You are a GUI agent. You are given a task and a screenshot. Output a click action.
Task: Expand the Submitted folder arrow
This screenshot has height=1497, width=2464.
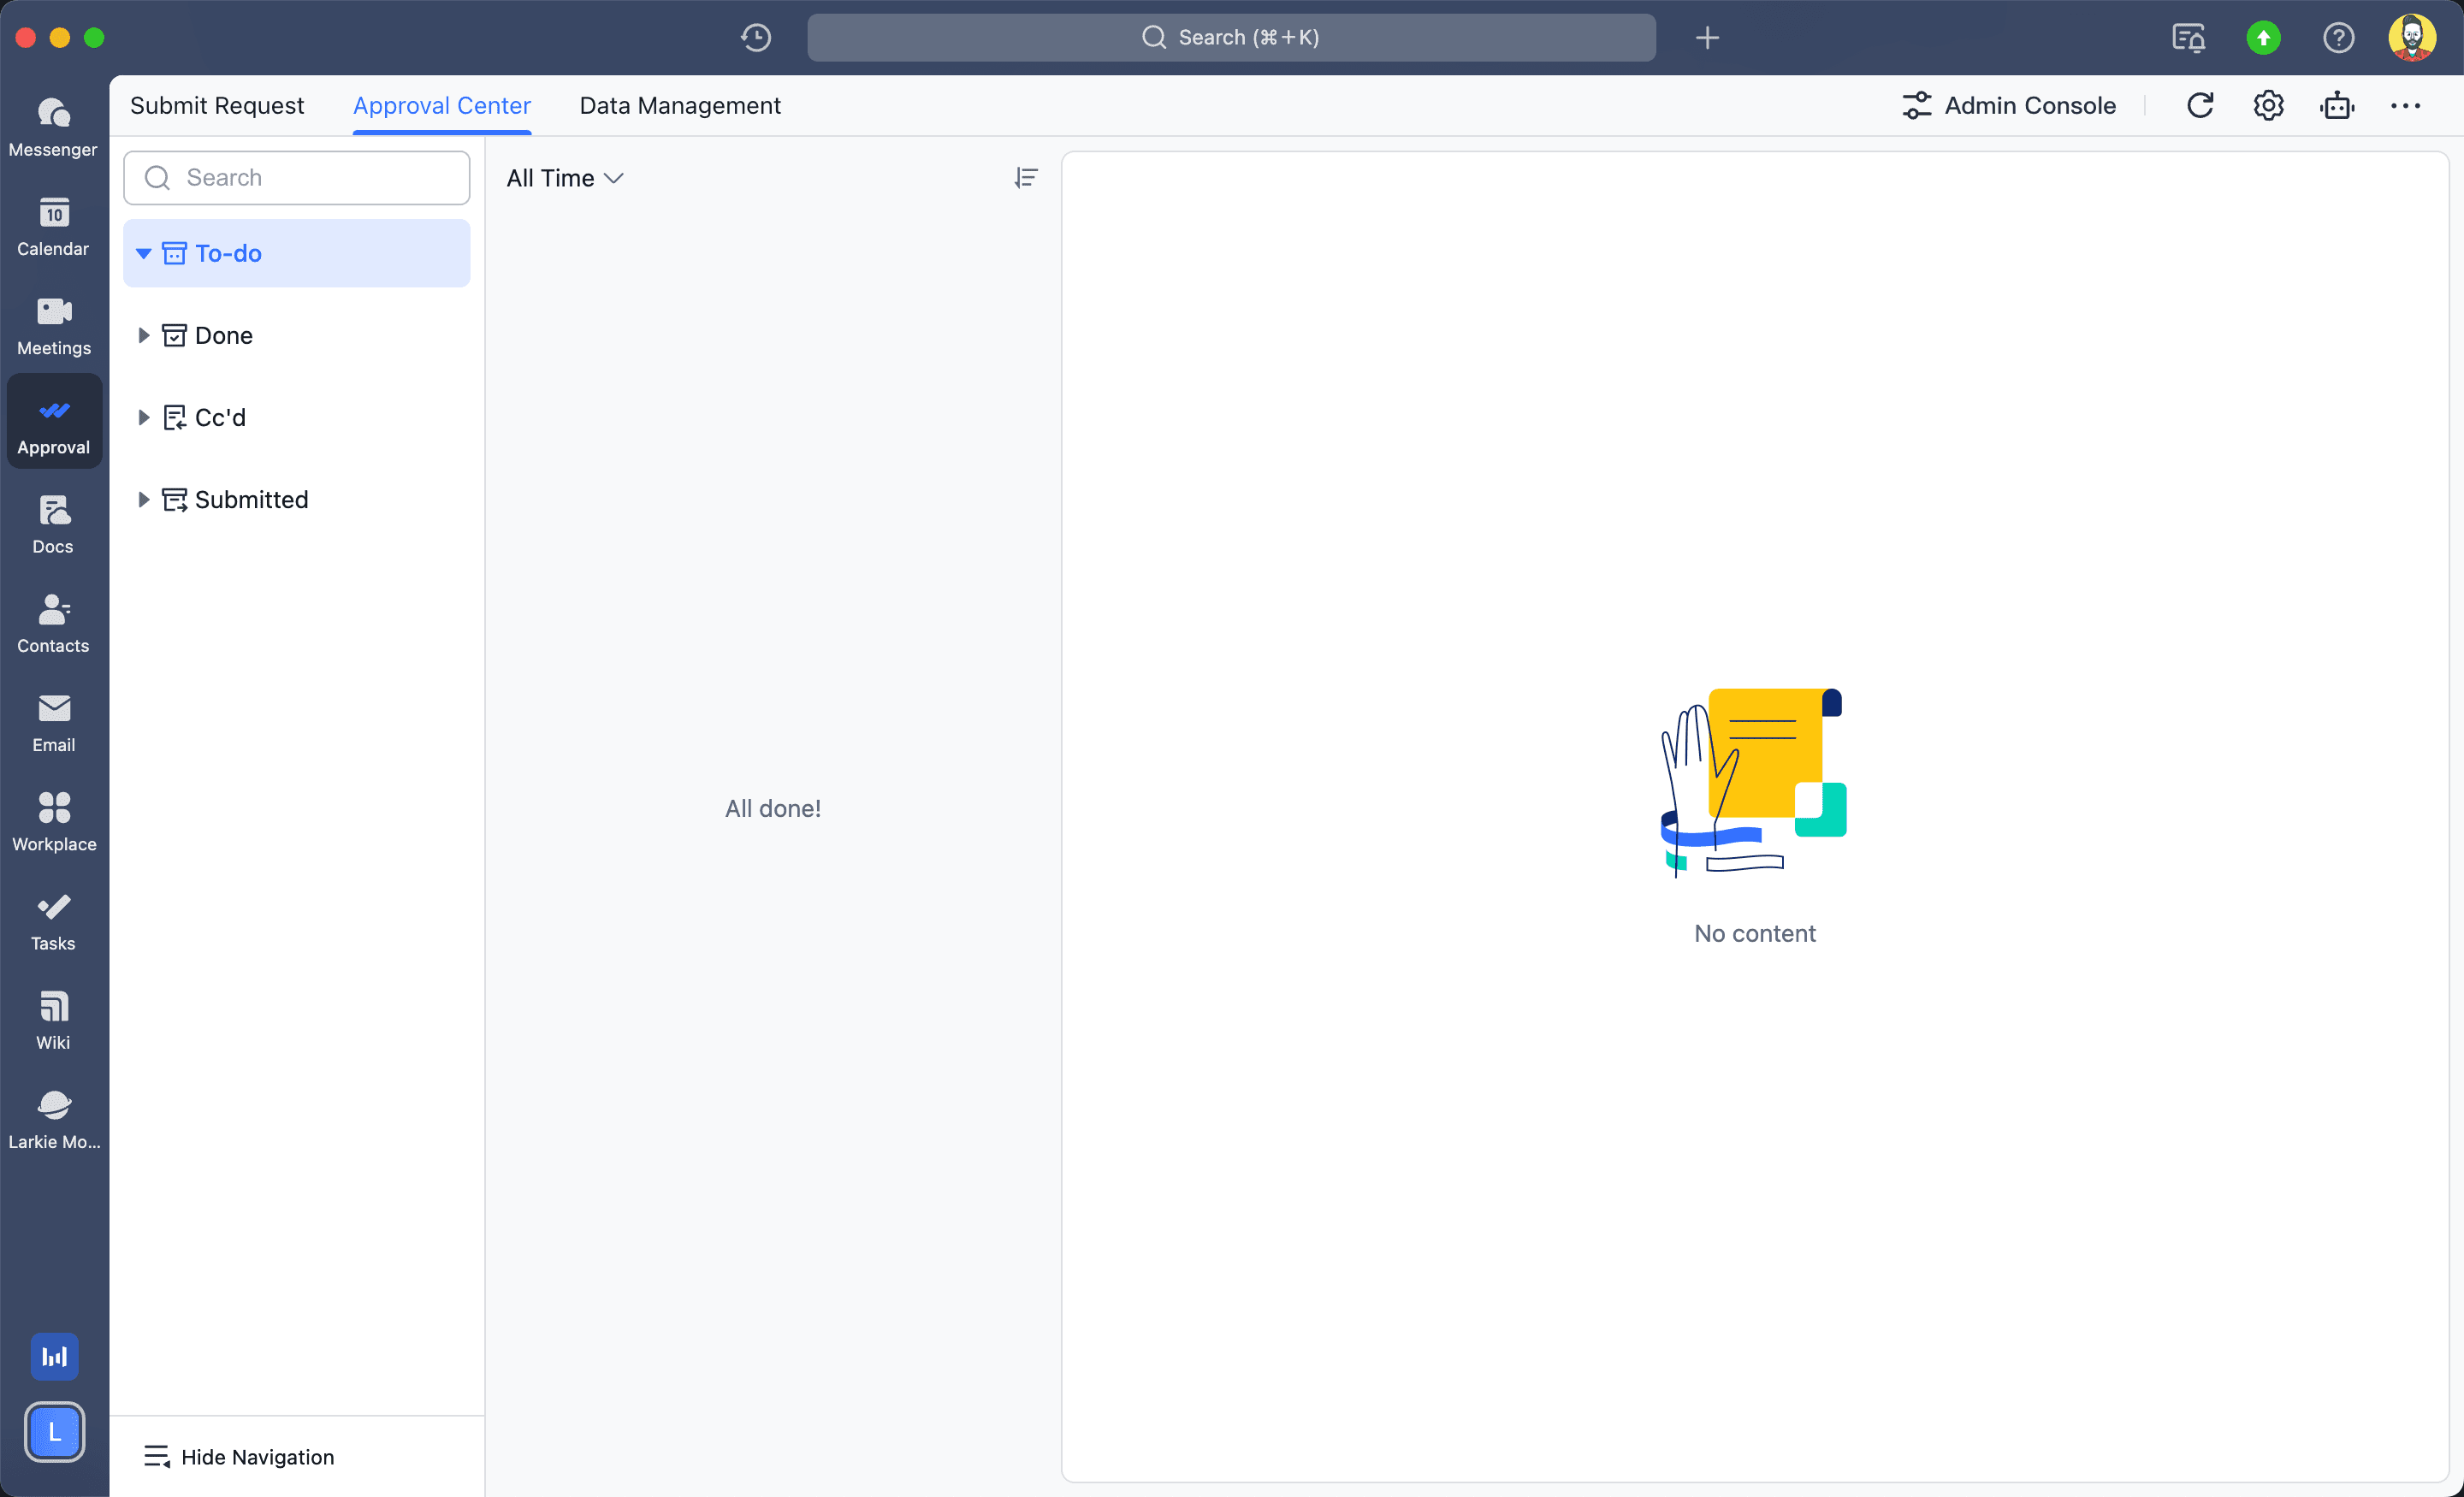click(x=144, y=499)
